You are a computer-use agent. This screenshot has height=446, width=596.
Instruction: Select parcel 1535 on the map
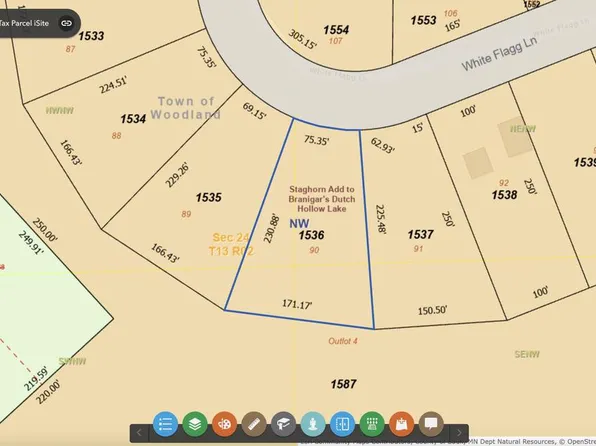209,198
